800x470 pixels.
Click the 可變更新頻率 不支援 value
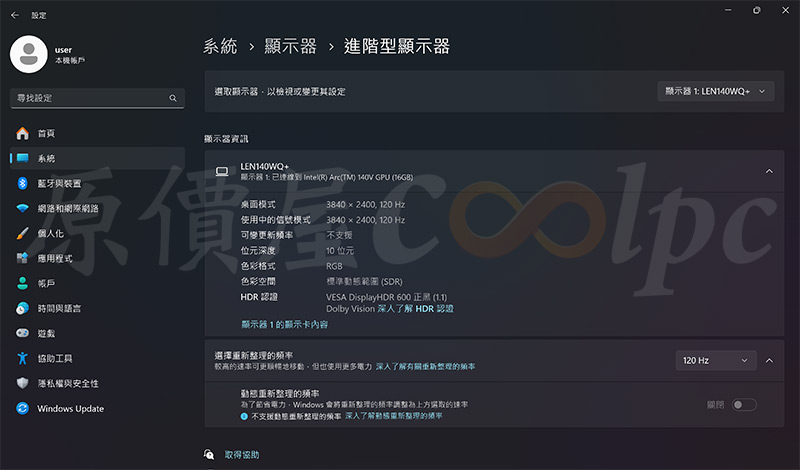point(339,235)
